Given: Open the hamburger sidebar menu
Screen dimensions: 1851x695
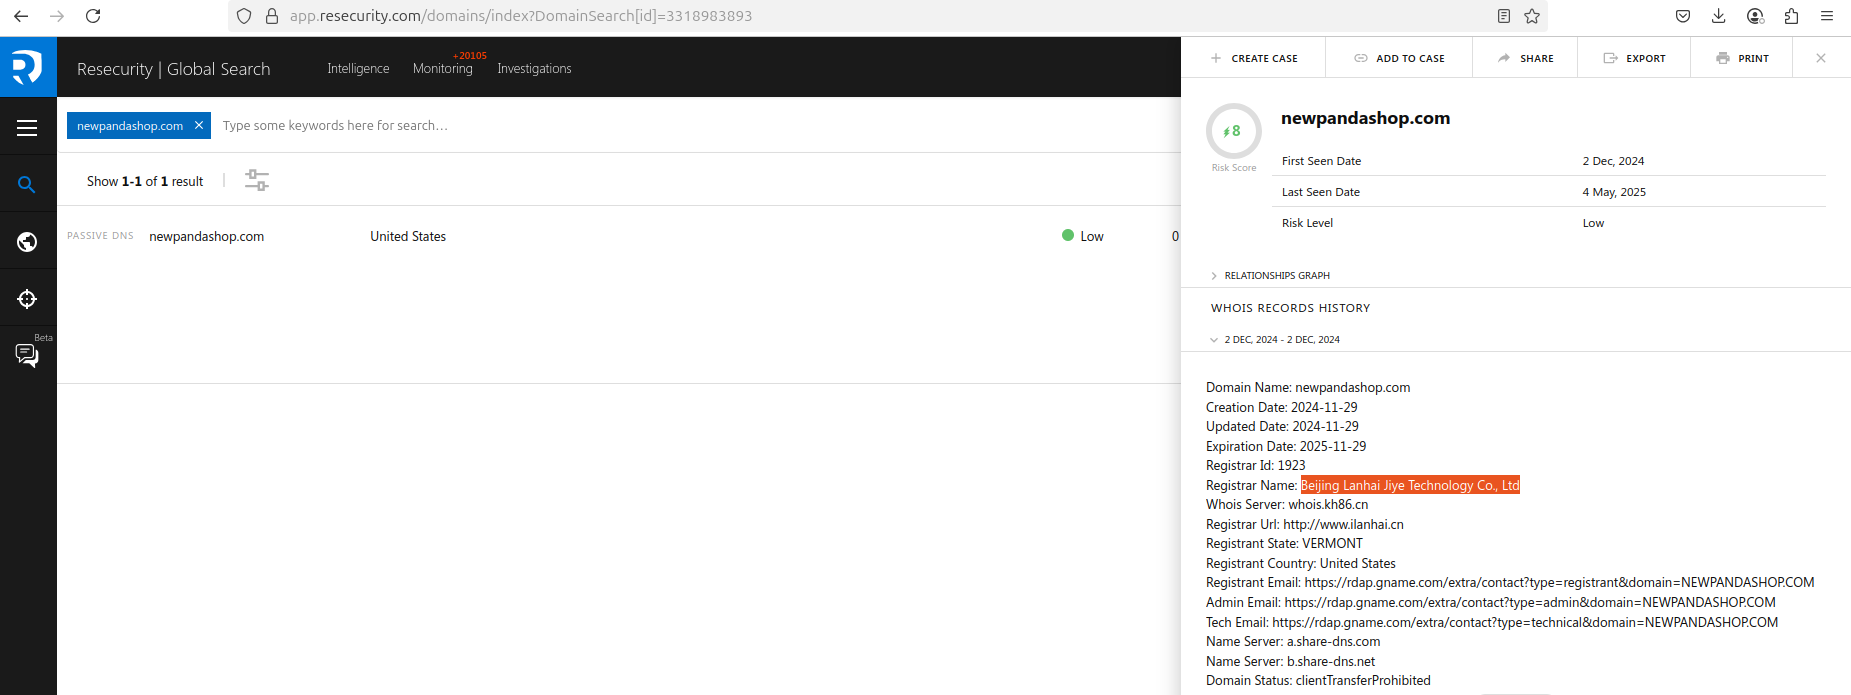Looking at the screenshot, I should tap(27, 127).
